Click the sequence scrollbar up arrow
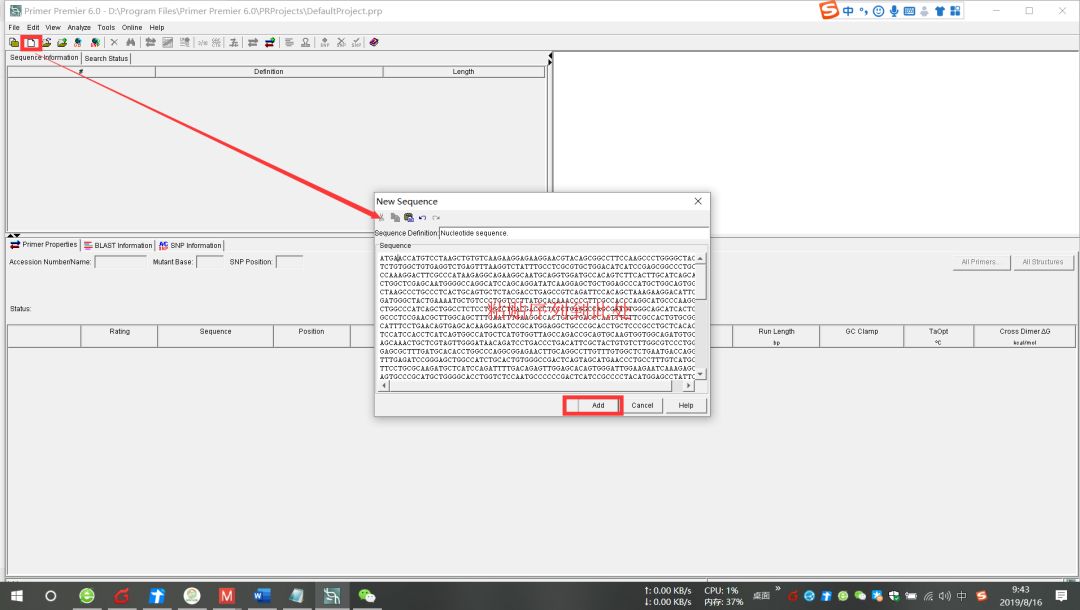The height and width of the screenshot is (610, 1080). 700,259
